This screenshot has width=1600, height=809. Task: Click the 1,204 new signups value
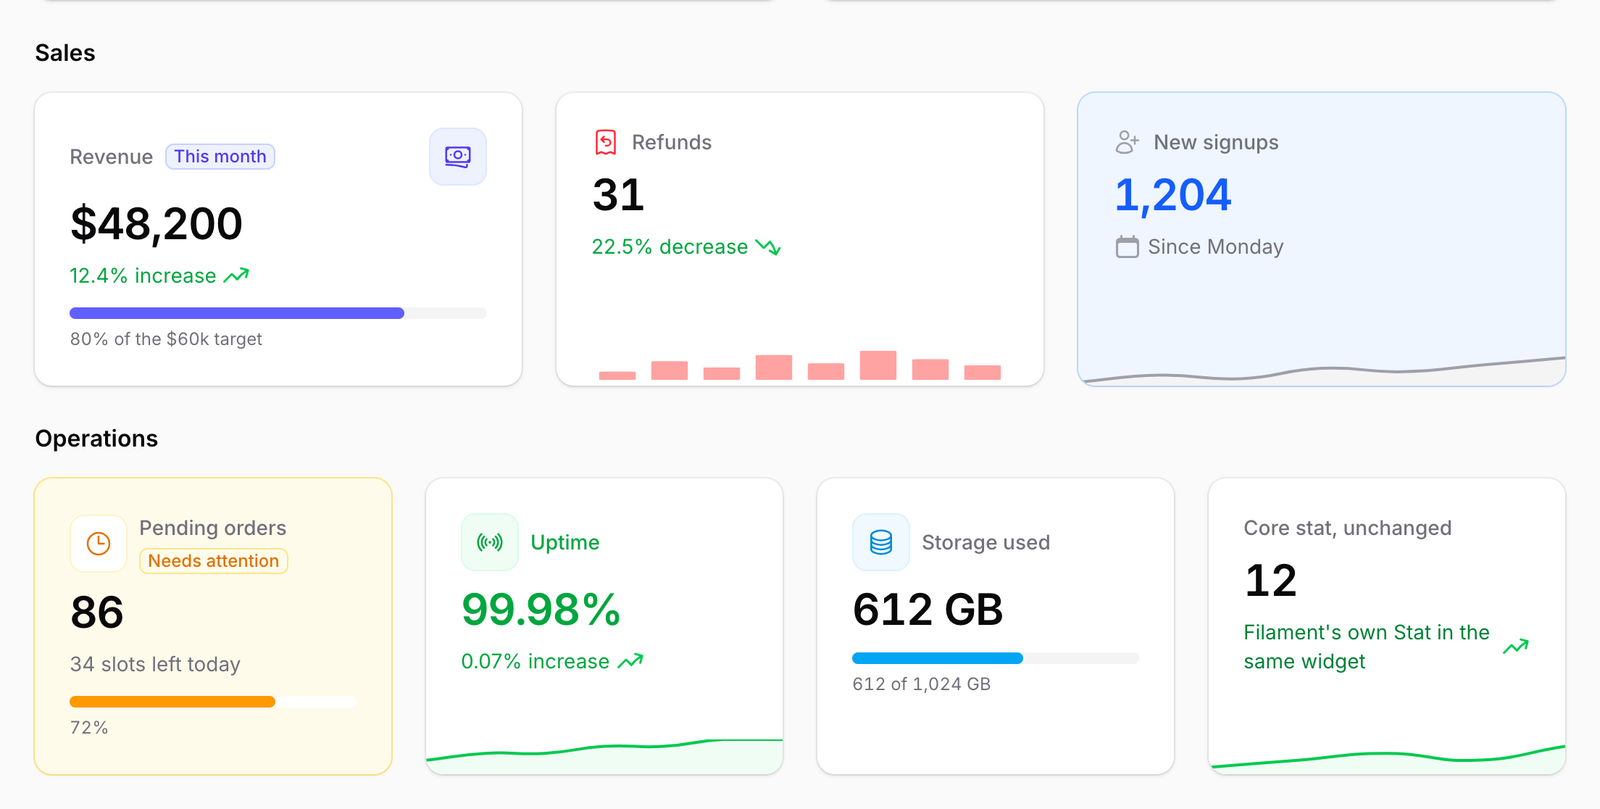(1173, 195)
